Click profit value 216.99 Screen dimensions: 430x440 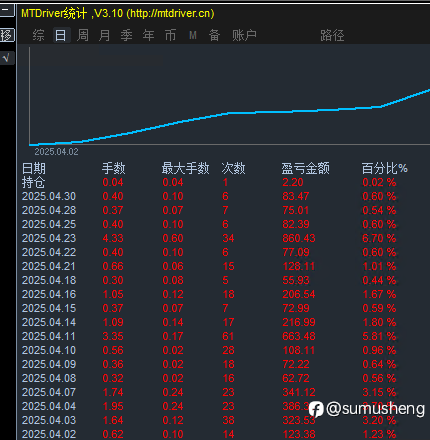pyautogui.click(x=299, y=322)
